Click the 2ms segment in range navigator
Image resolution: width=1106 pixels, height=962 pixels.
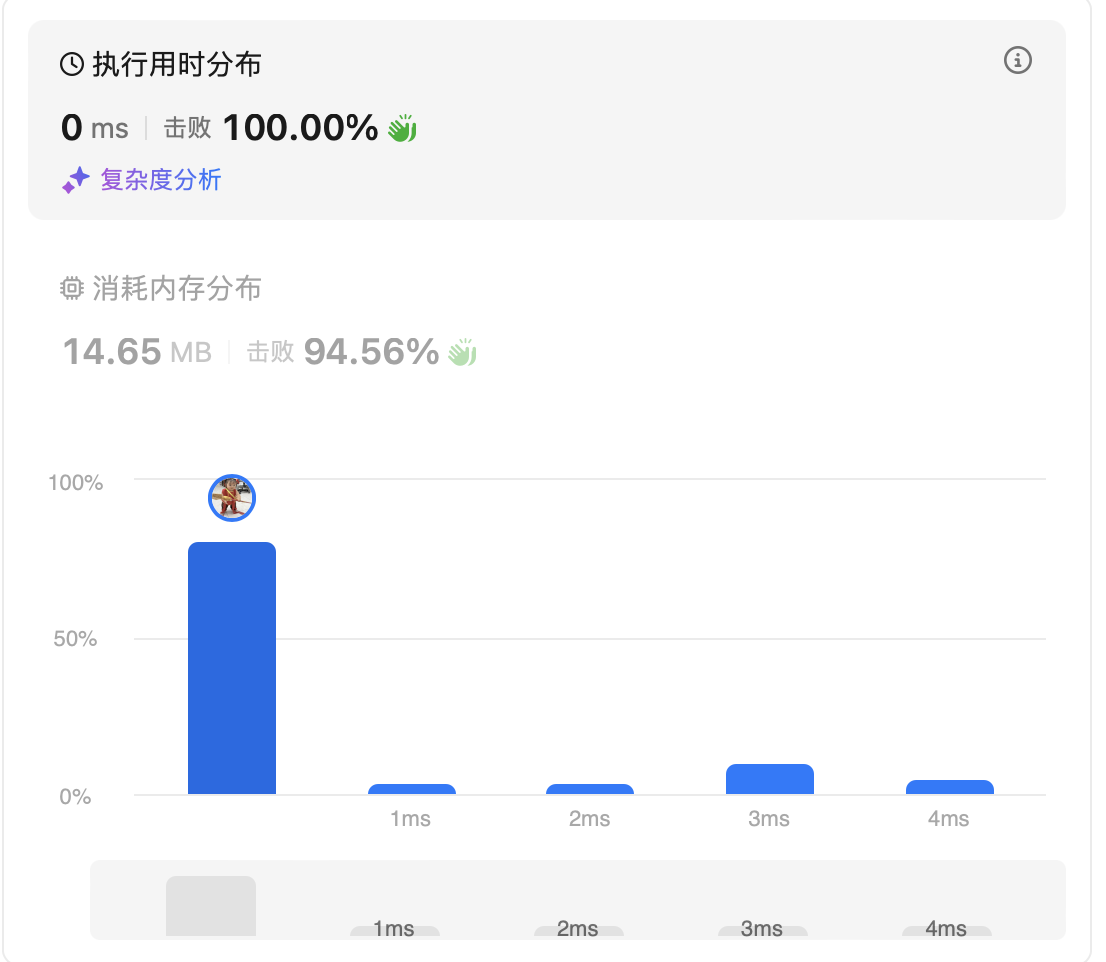(x=578, y=930)
